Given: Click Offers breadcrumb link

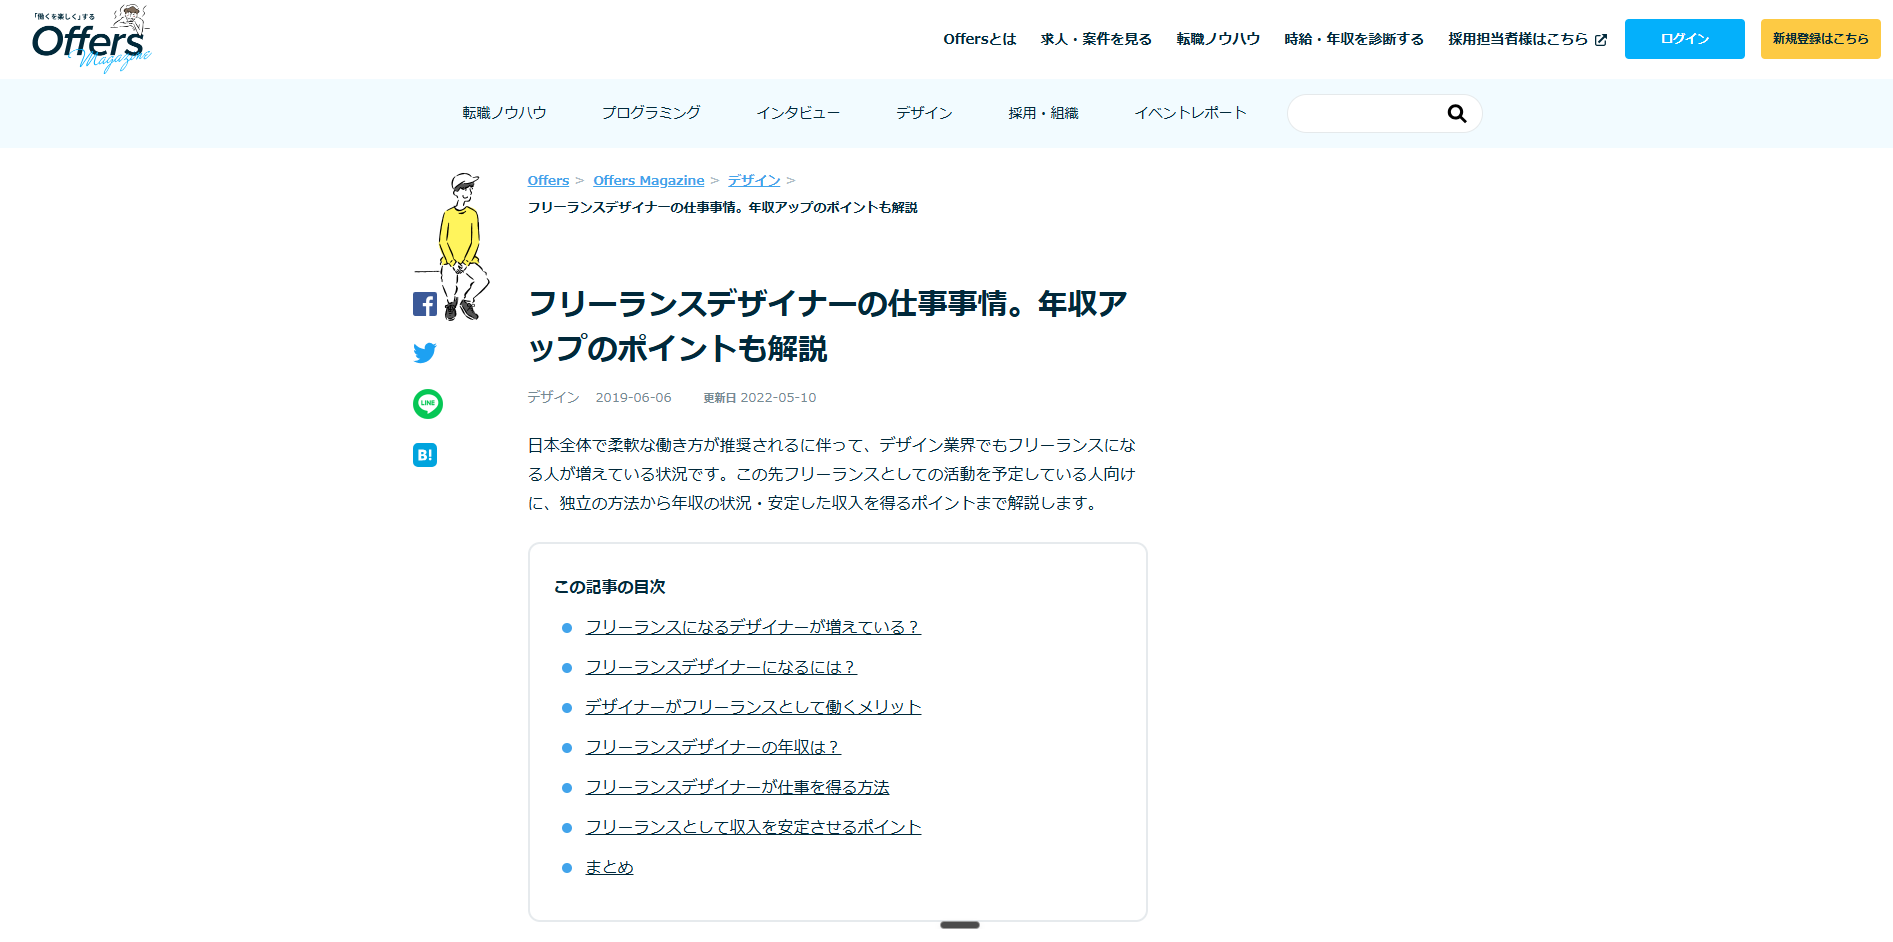Looking at the screenshot, I should tap(548, 181).
